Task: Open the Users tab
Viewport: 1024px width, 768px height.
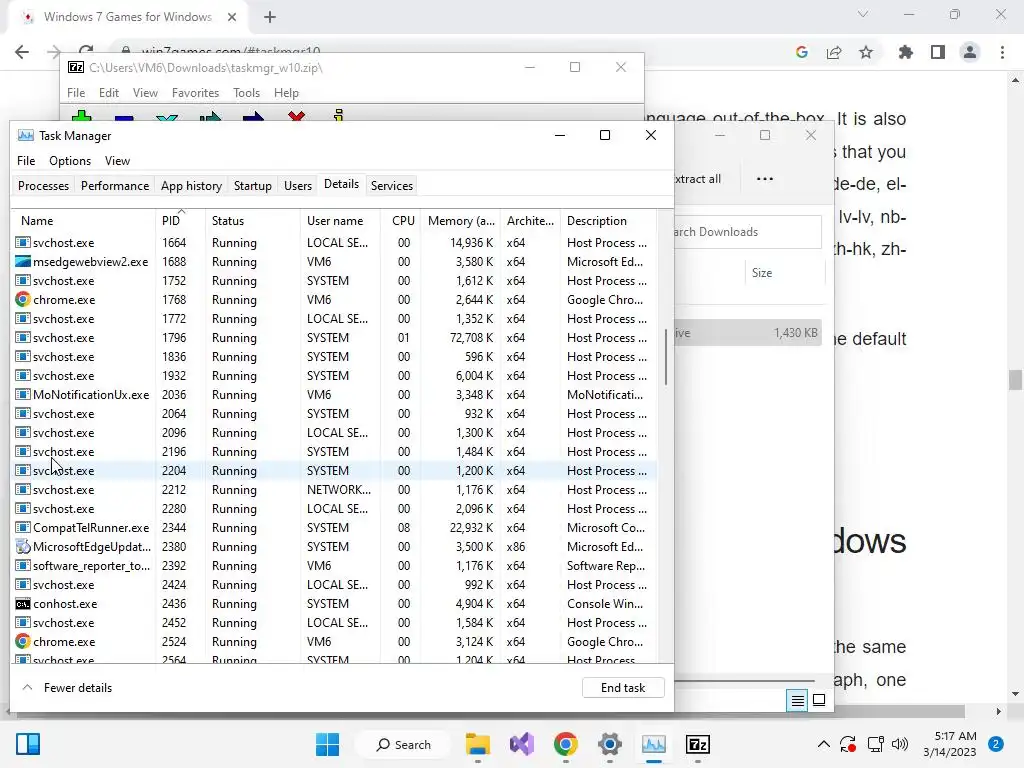Action: (298, 185)
